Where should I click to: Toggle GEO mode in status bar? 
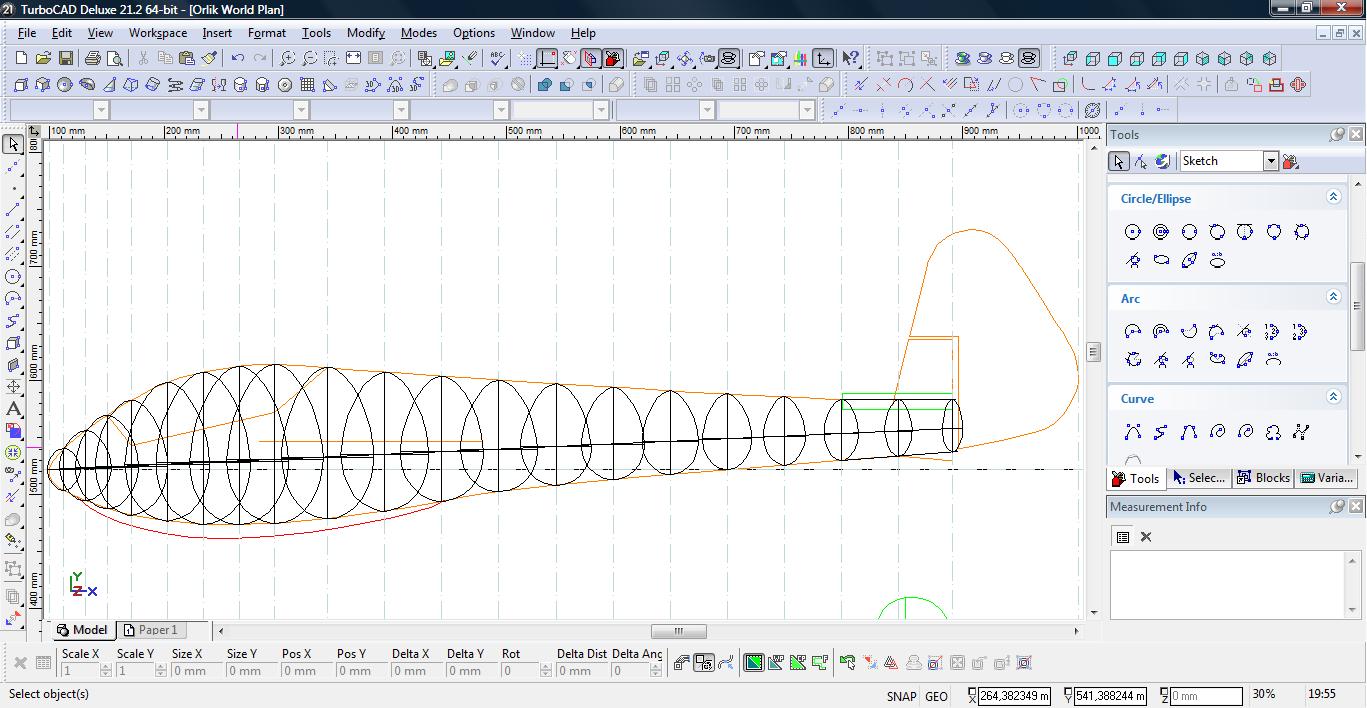(936, 696)
